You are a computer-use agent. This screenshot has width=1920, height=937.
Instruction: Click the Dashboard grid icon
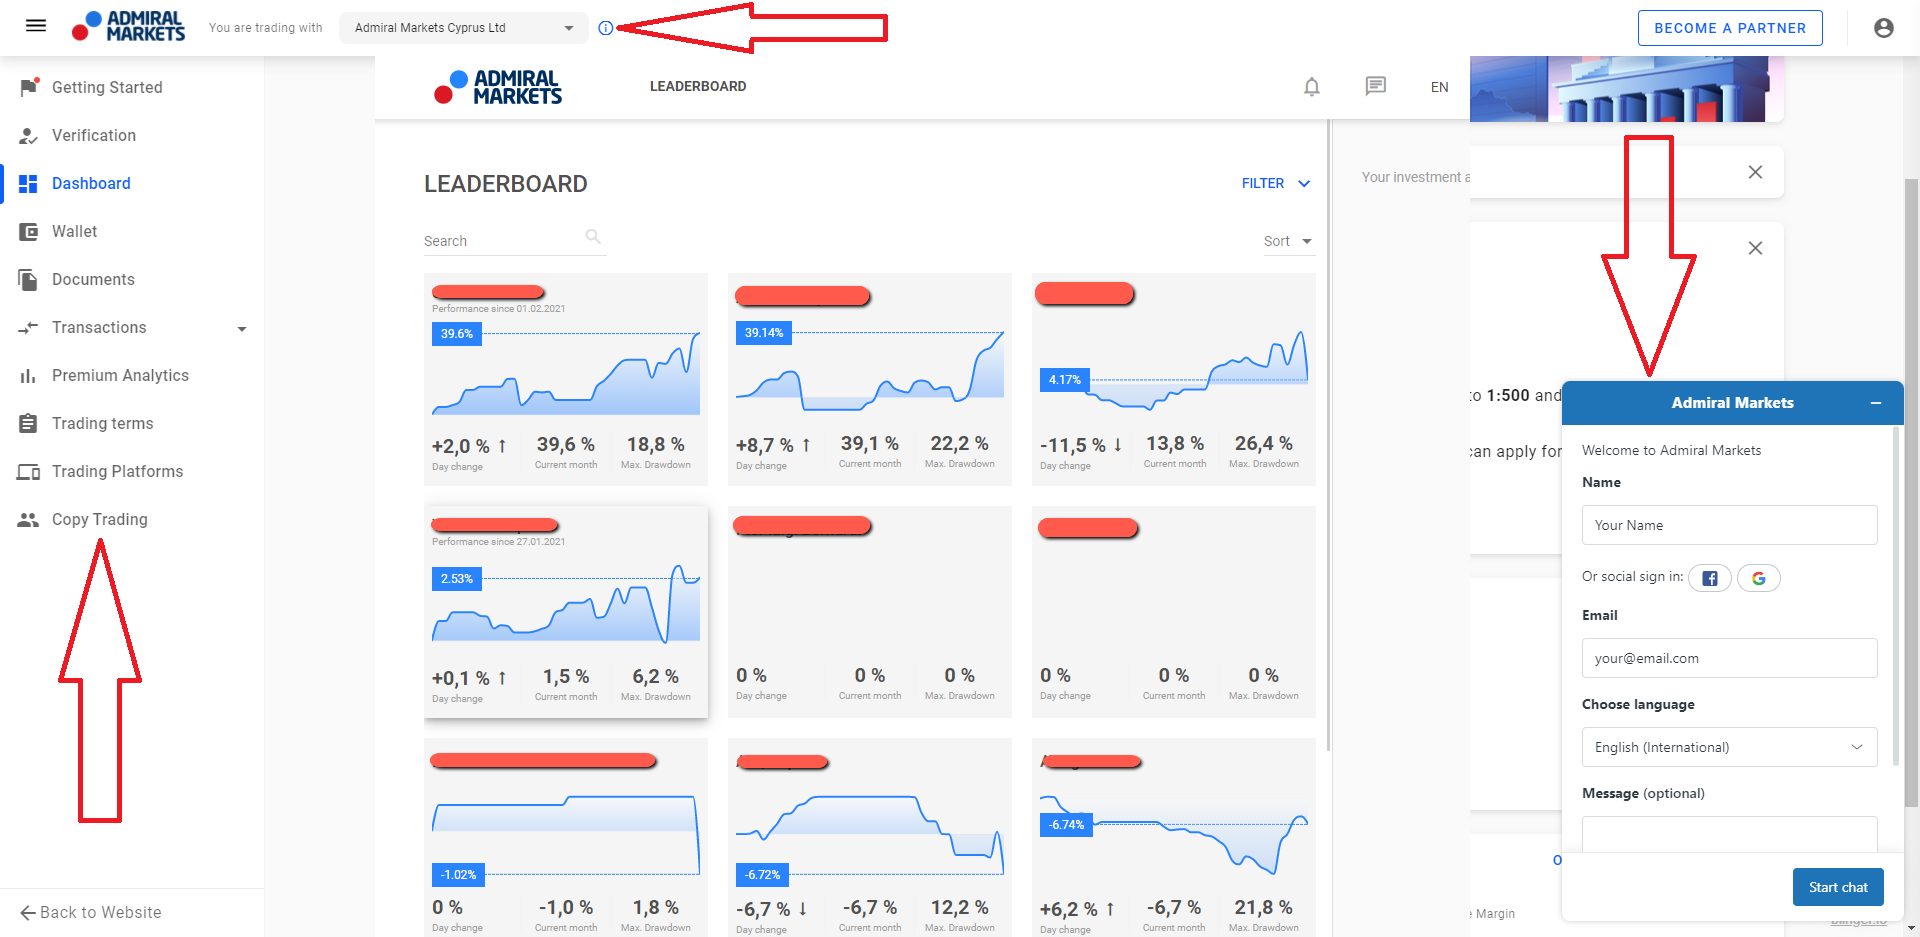[29, 183]
